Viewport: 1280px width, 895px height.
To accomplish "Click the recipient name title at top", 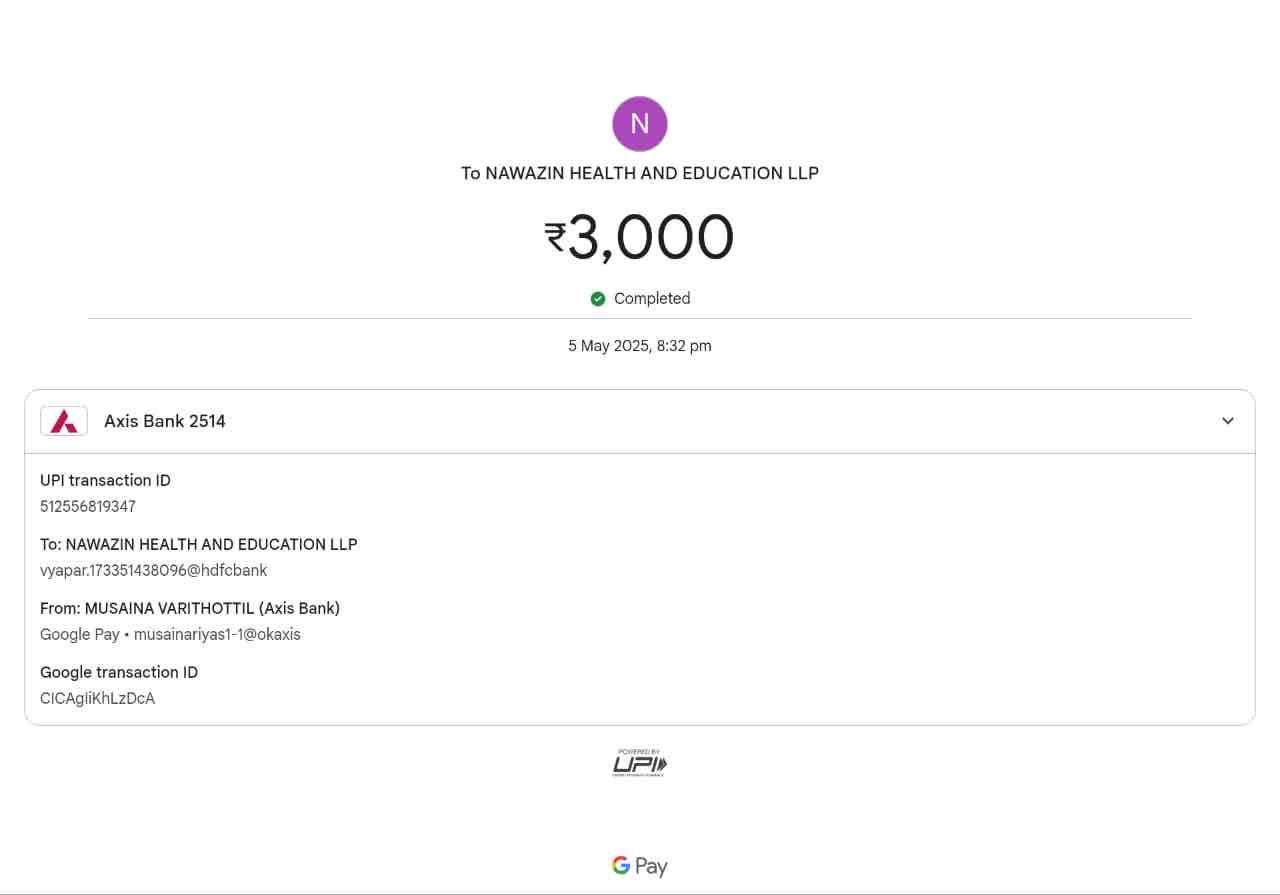I will pyautogui.click(x=640, y=173).
